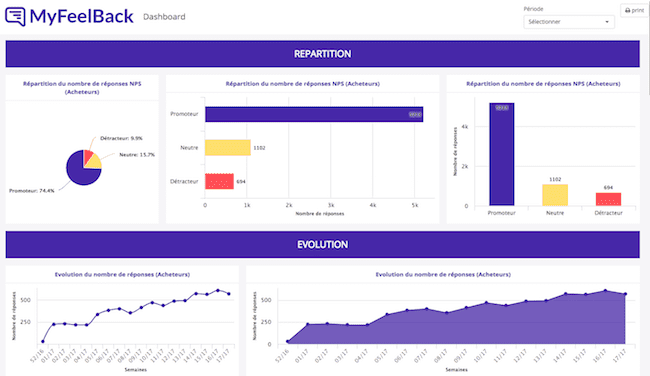Click the red Détracteur pie slice

[87, 156]
